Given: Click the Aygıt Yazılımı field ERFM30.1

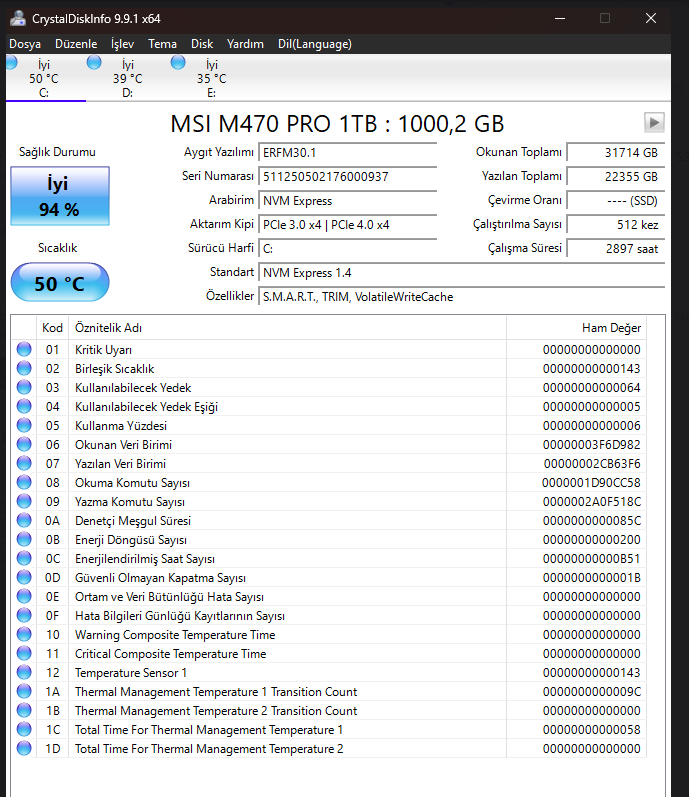Looking at the screenshot, I should point(348,152).
